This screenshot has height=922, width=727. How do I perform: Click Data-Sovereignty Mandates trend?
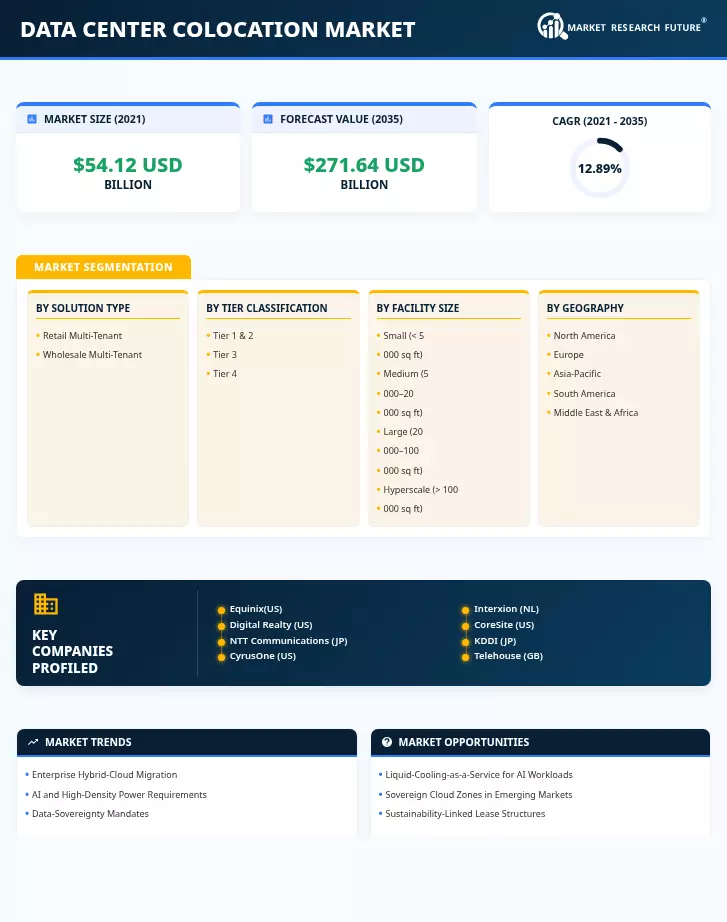coord(90,814)
